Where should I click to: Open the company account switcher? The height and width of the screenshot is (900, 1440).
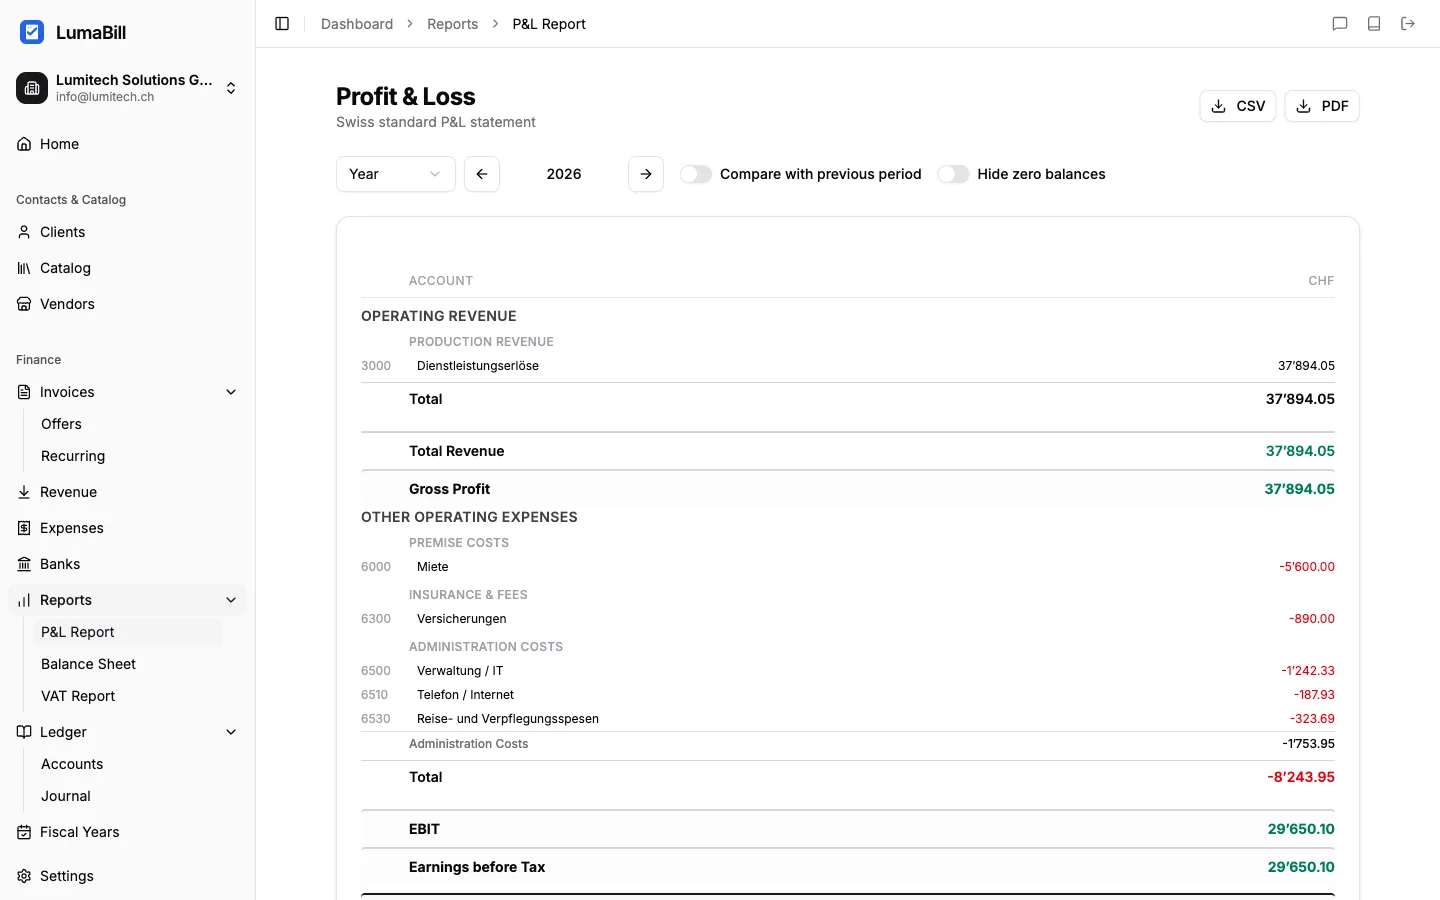click(x=230, y=88)
